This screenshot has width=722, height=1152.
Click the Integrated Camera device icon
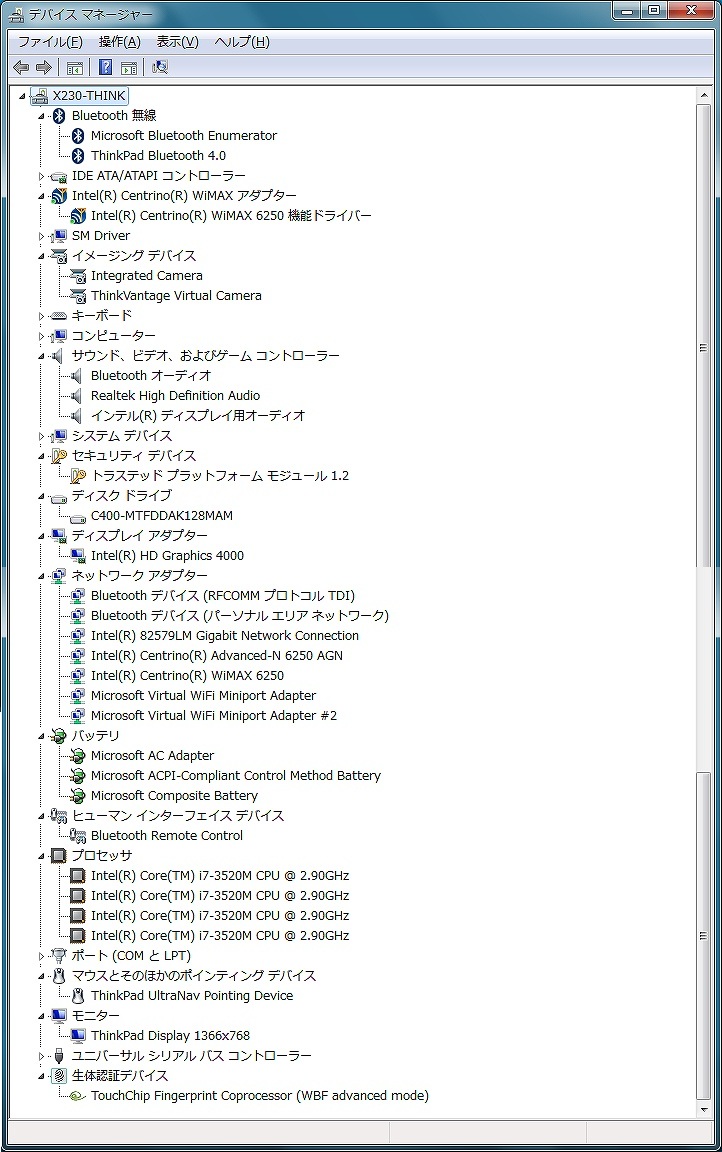click(x=78, y=276)
